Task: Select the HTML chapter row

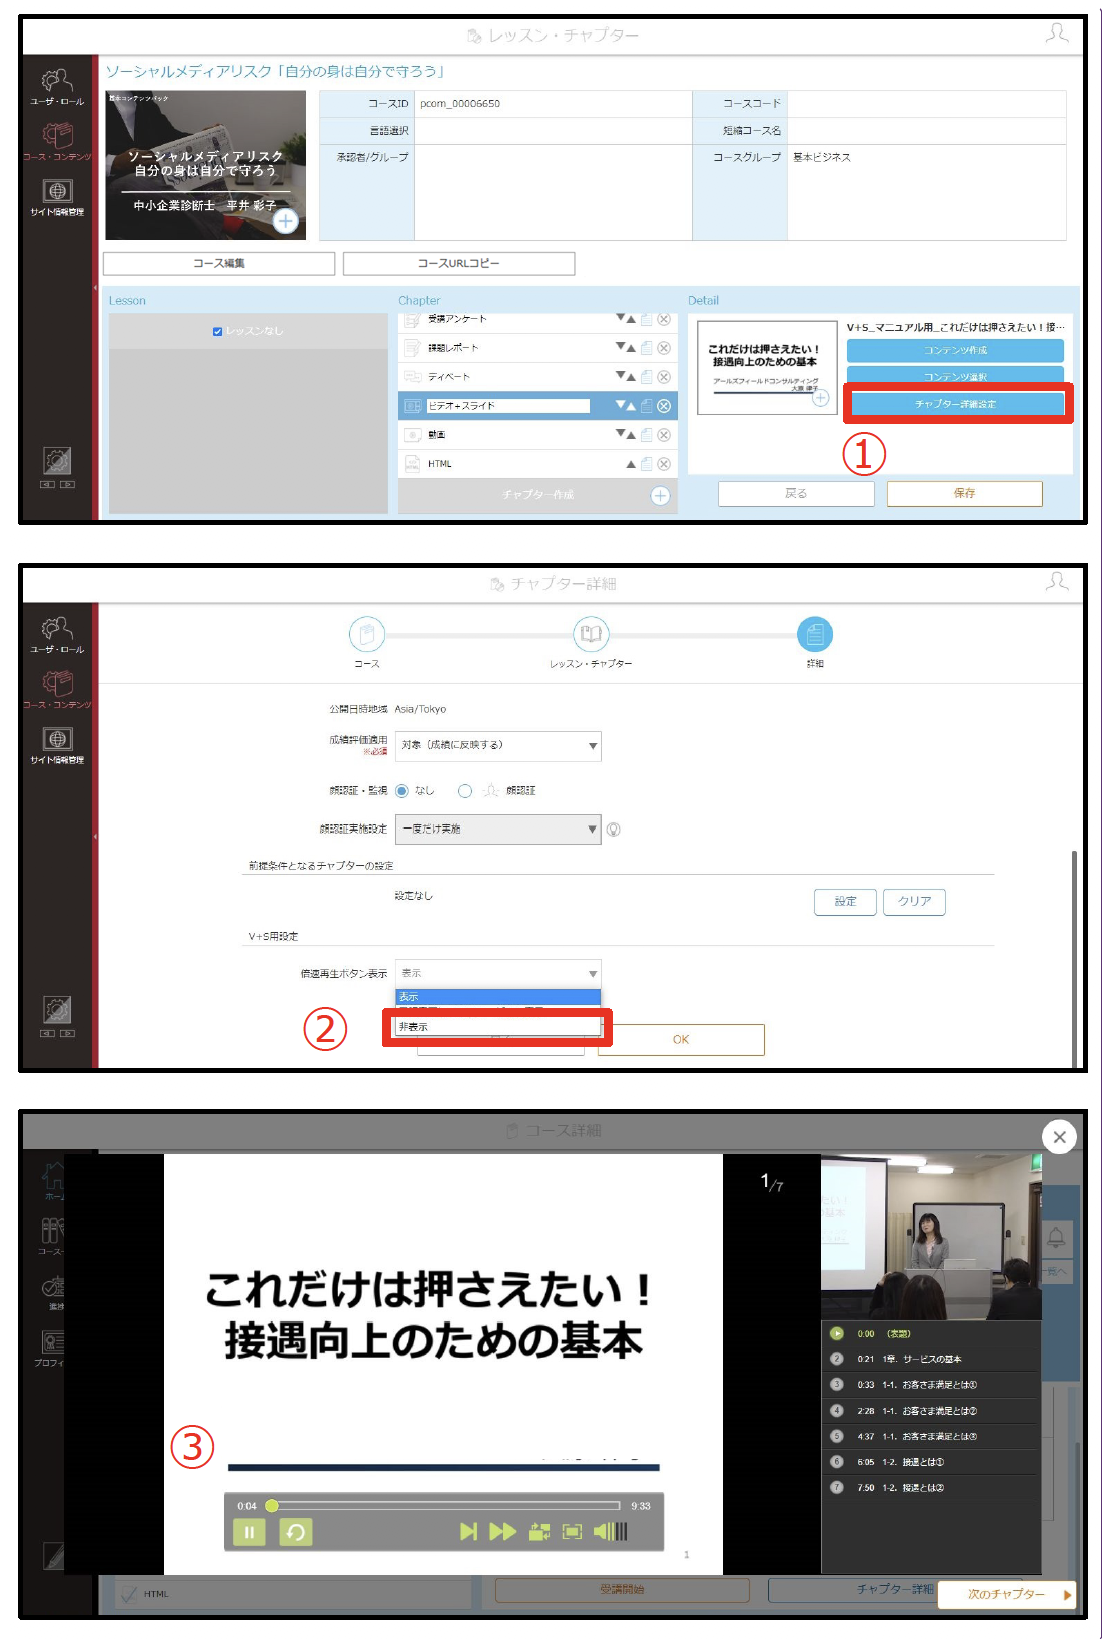Action: tap(538, 464)
